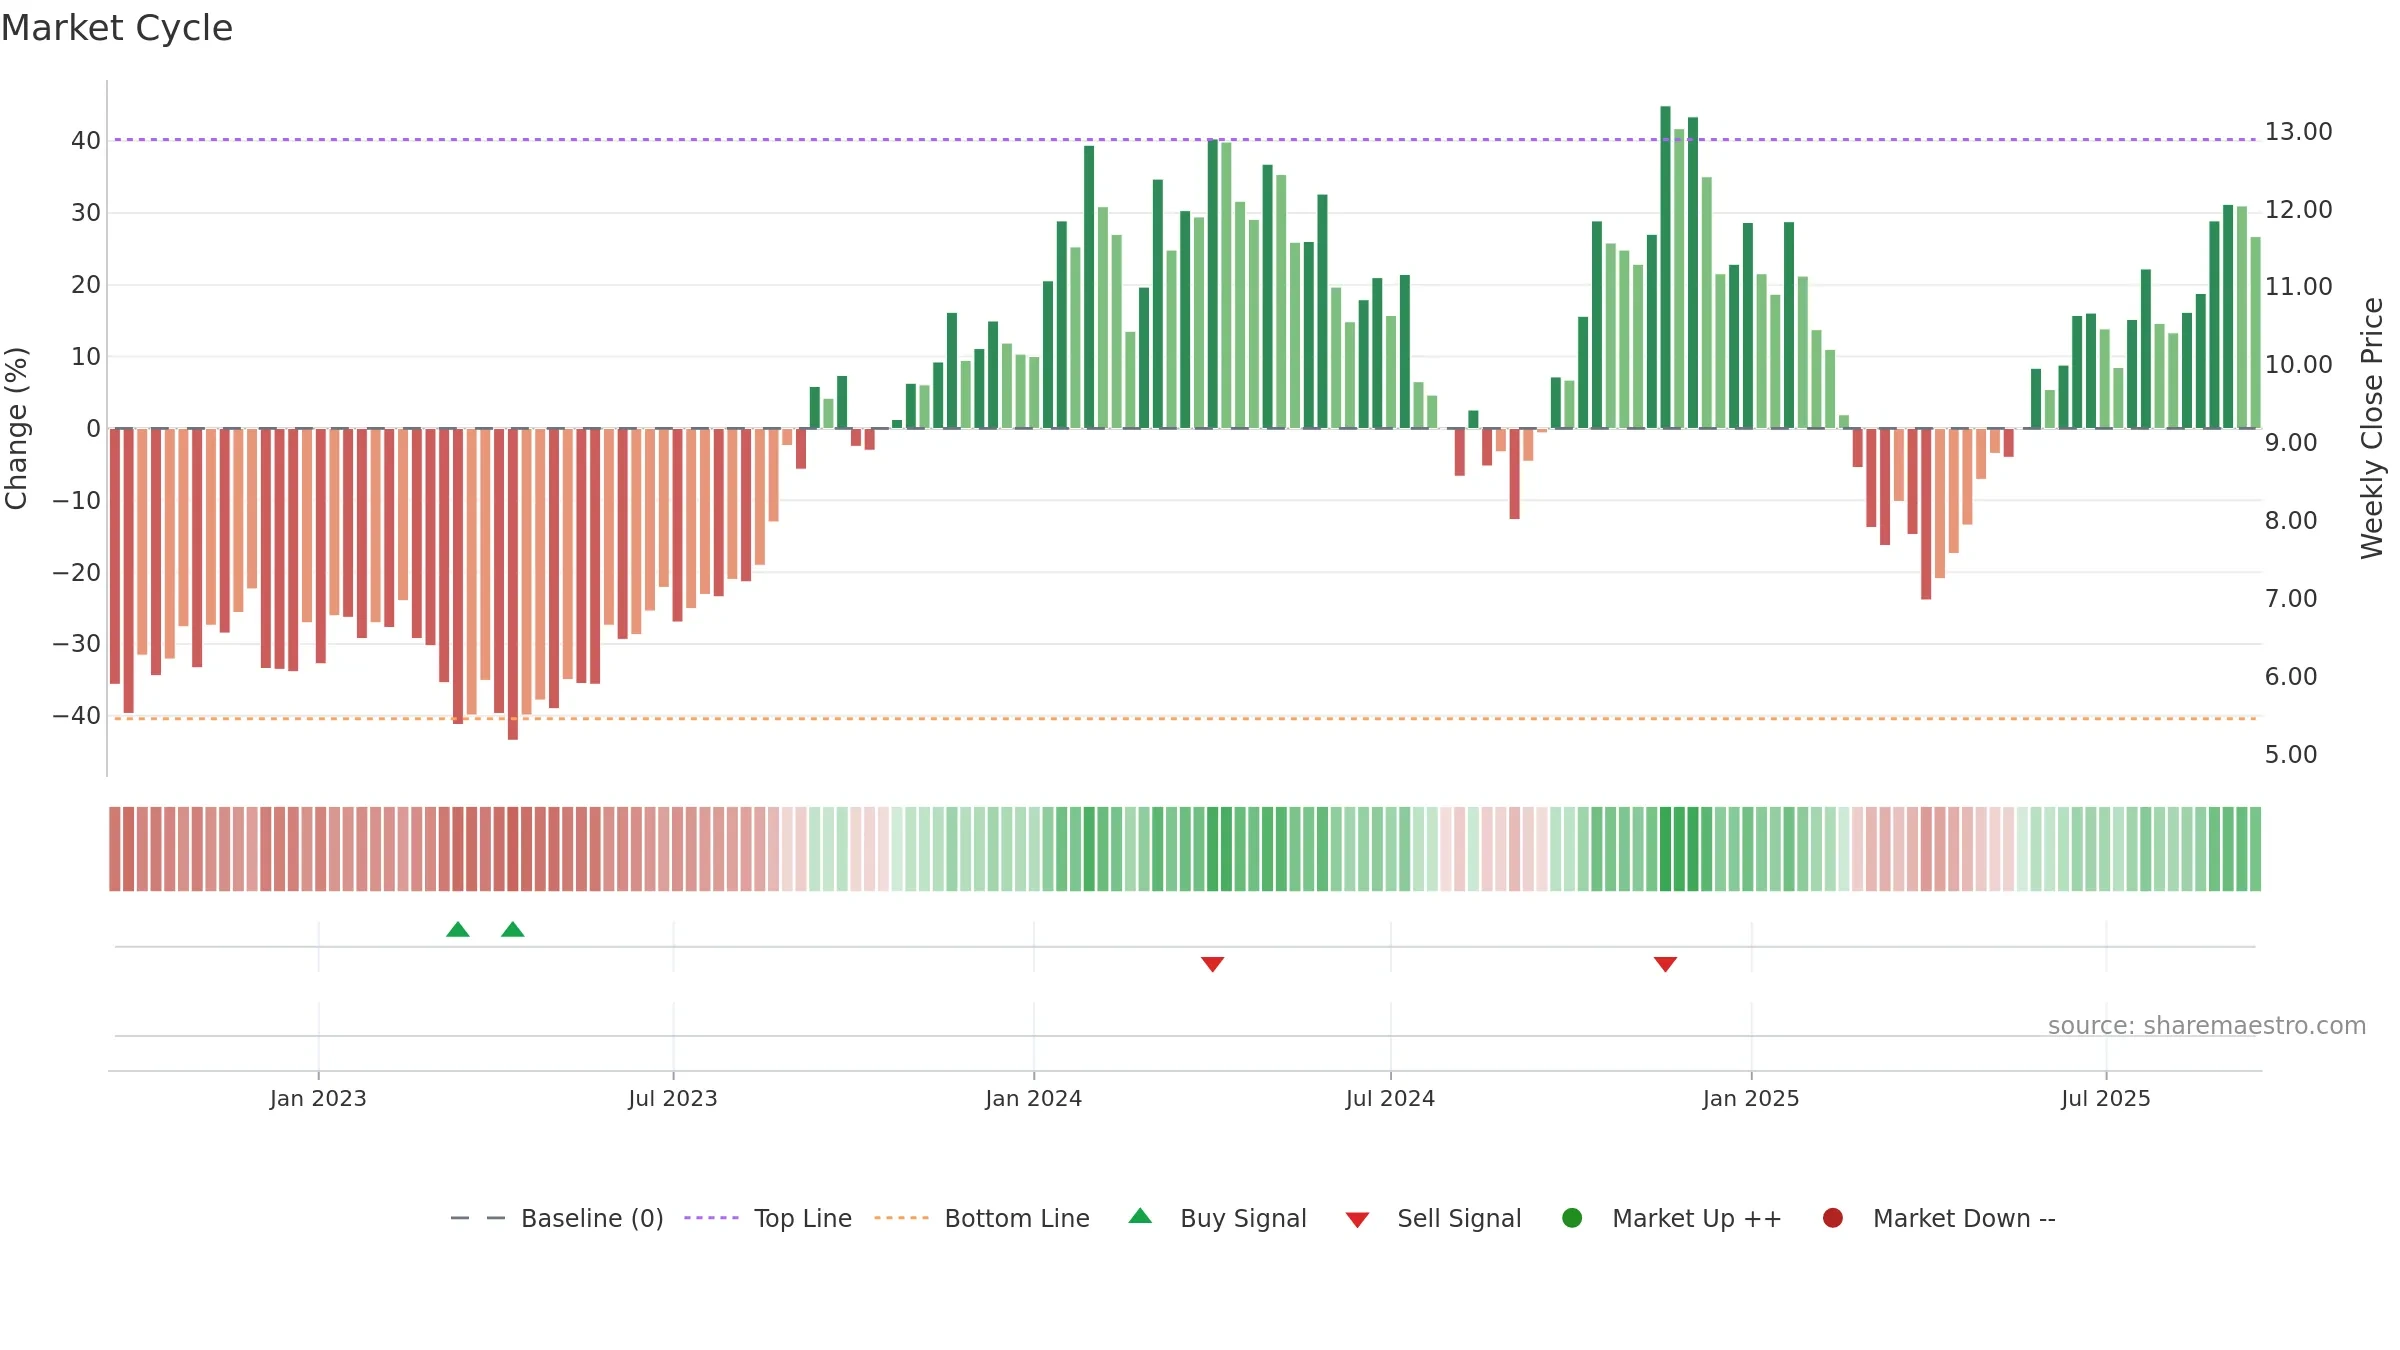Click the 7.00 price tick label
The width and height of the screenshot is (2400, 1350).
(2291, 599)
